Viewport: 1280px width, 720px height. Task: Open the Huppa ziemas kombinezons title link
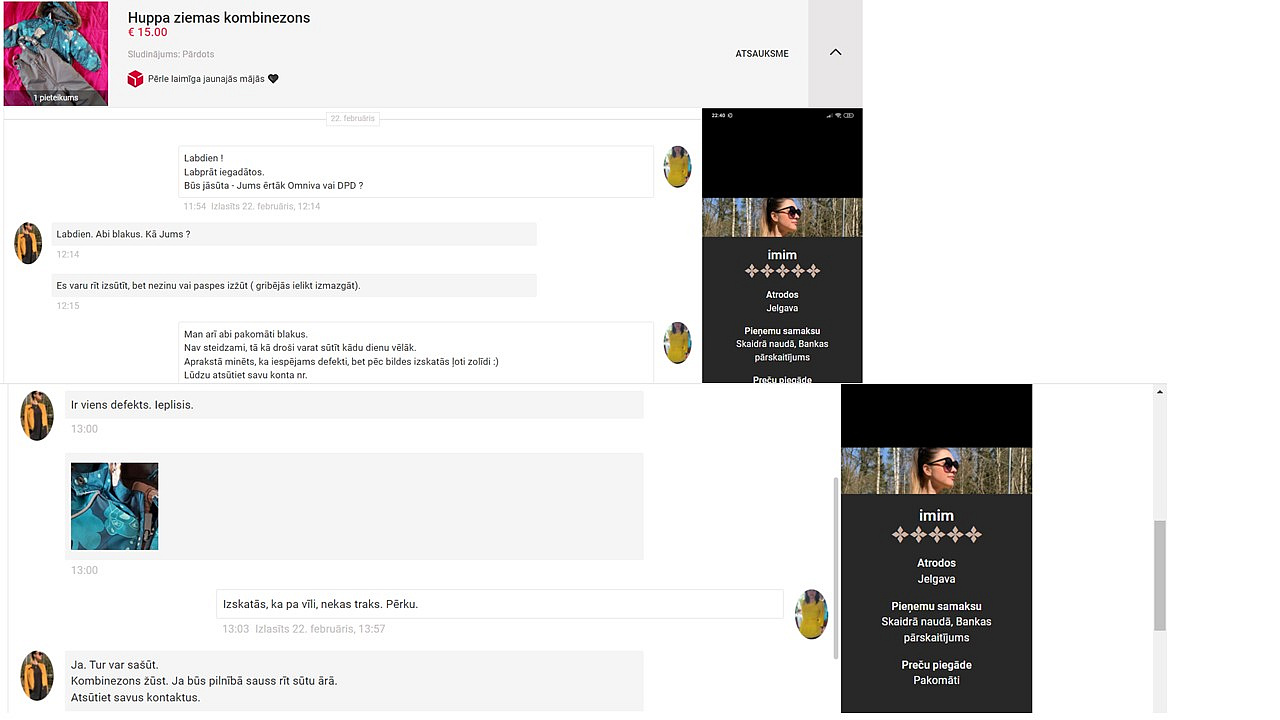219,18
